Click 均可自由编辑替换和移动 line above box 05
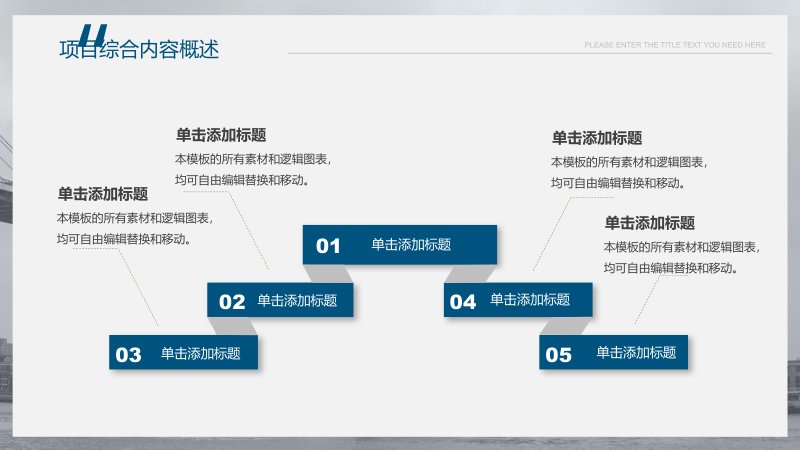This screenshot has height=450, width=800. coord(671,268)
